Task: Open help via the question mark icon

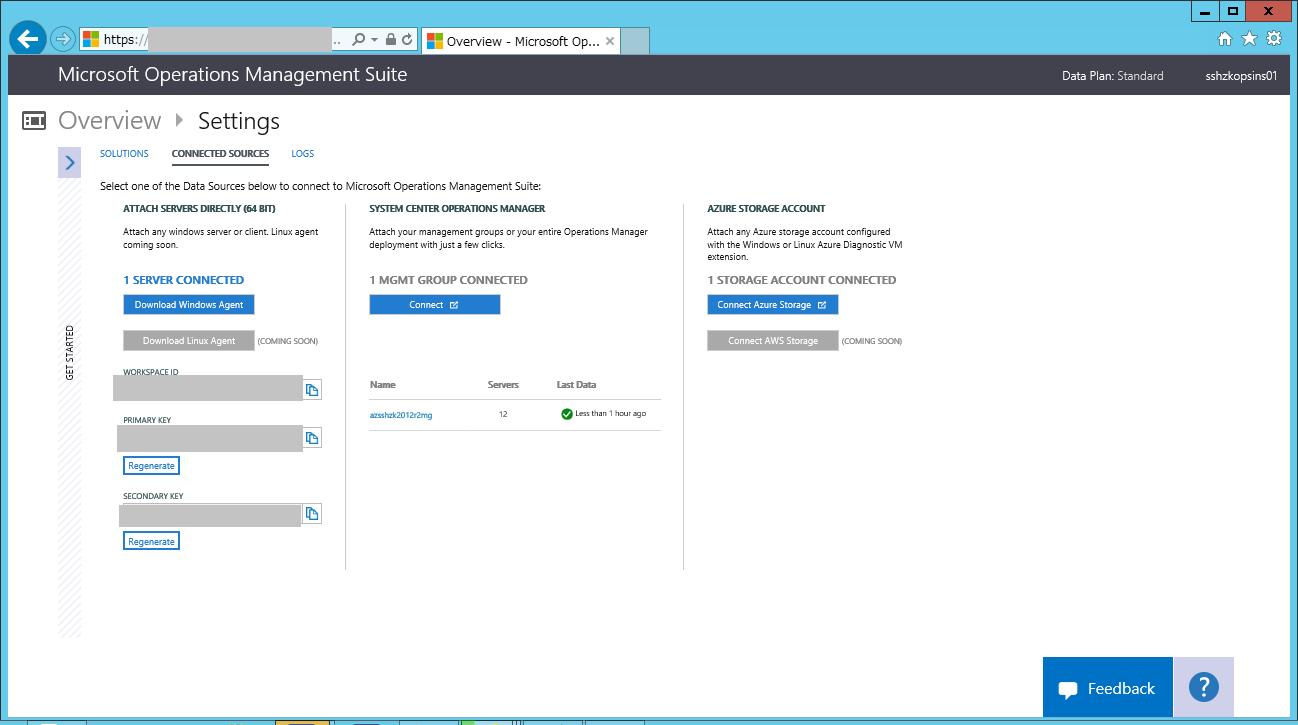Action: pos(1203,687)
